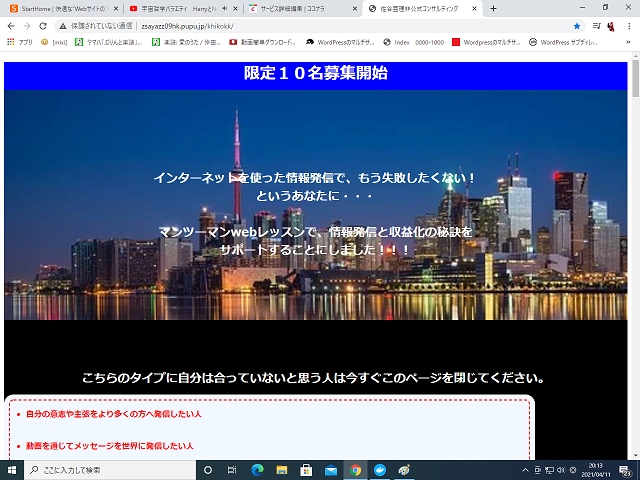
Task: Click the インターネットを使った情報発信で headline text
Action: [x=314, y=178]
